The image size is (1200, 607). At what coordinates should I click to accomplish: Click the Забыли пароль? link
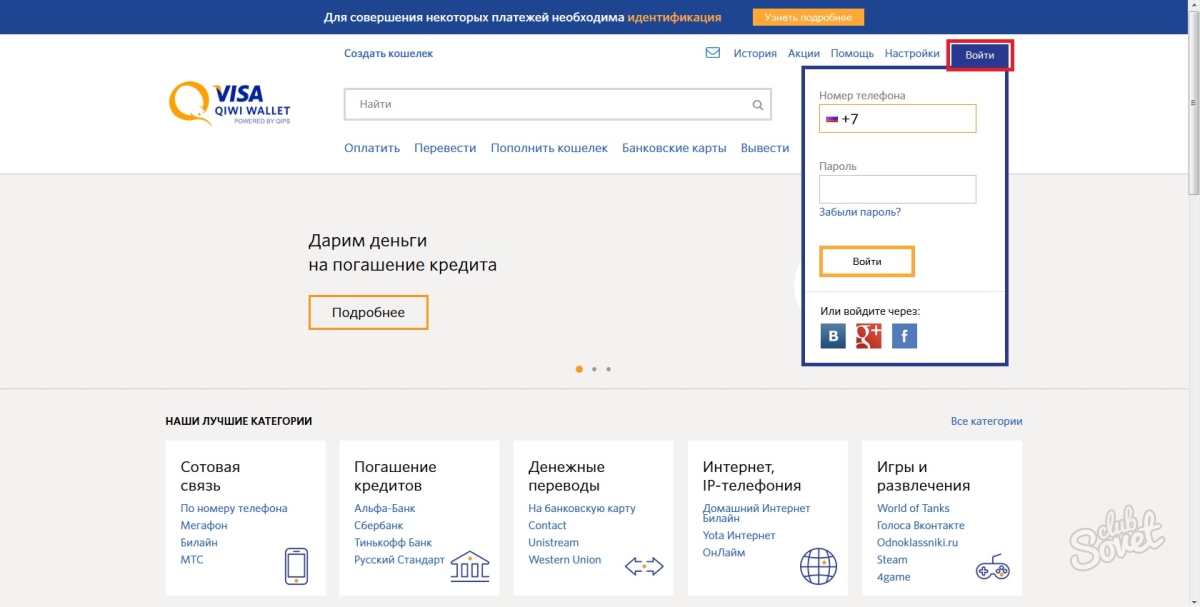click(860, 212)
